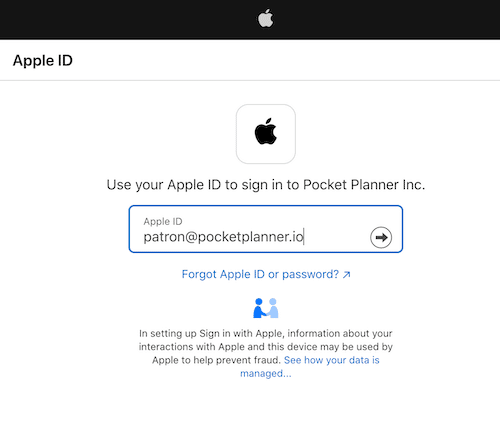Screen dimensions: 500x443
Task: Focus the Apple ID email input field
Action: [x=266, y=229]
